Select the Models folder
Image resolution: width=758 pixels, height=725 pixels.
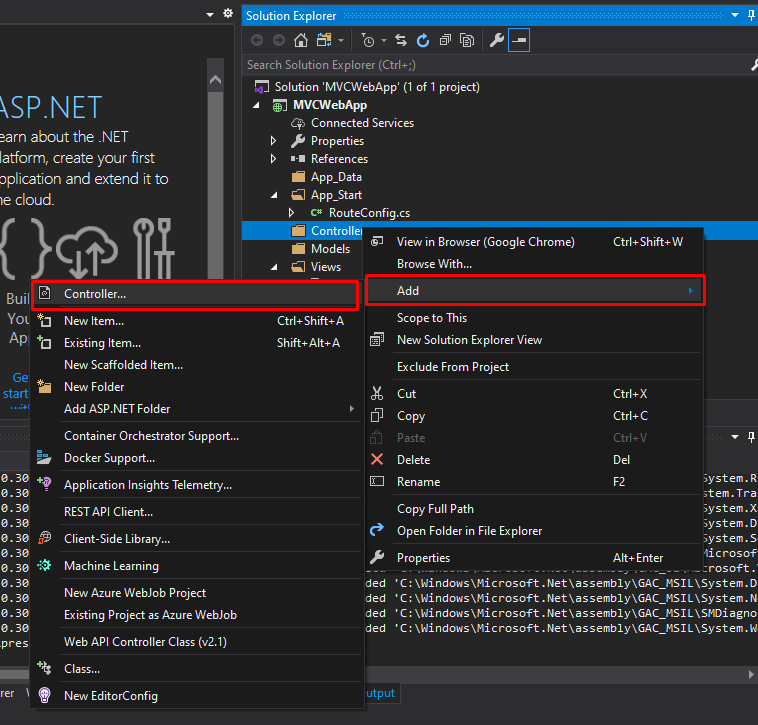tap(330, 248)
